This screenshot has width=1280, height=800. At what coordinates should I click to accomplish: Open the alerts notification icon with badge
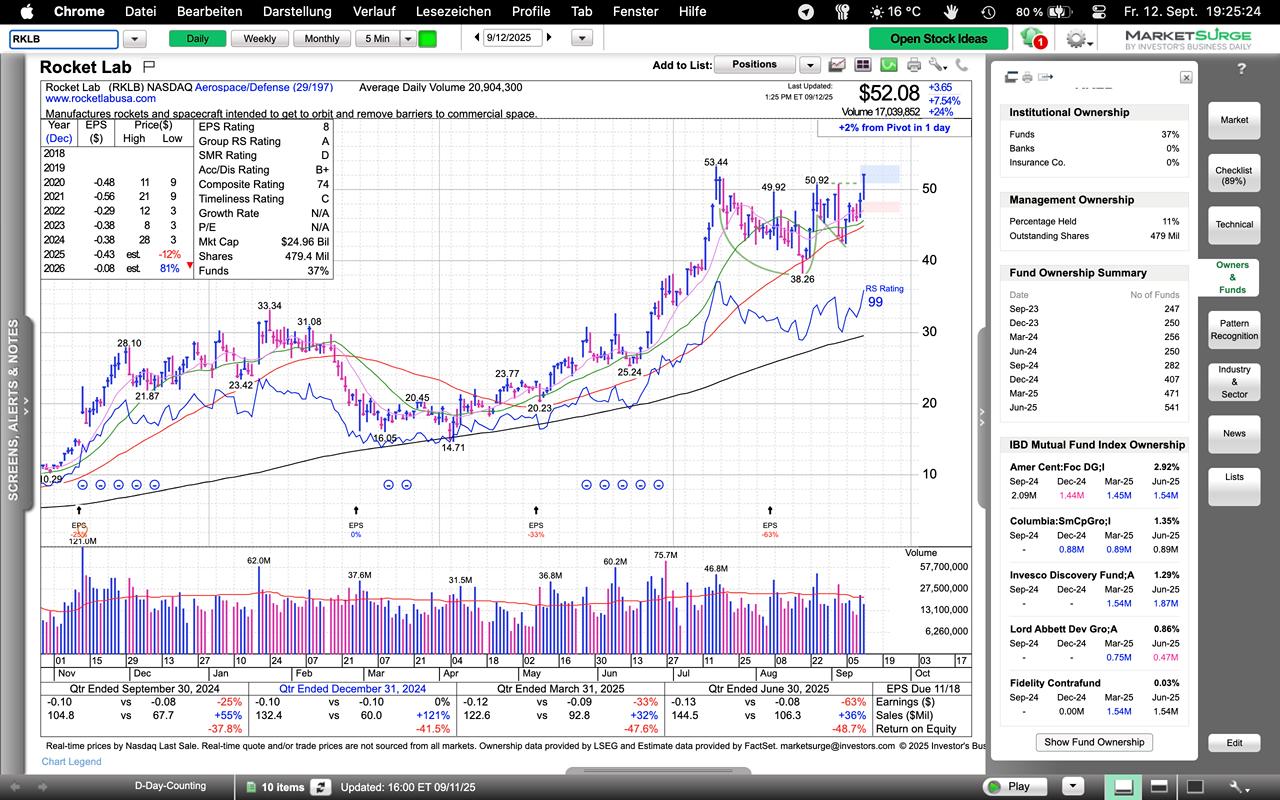[1032, 39]
